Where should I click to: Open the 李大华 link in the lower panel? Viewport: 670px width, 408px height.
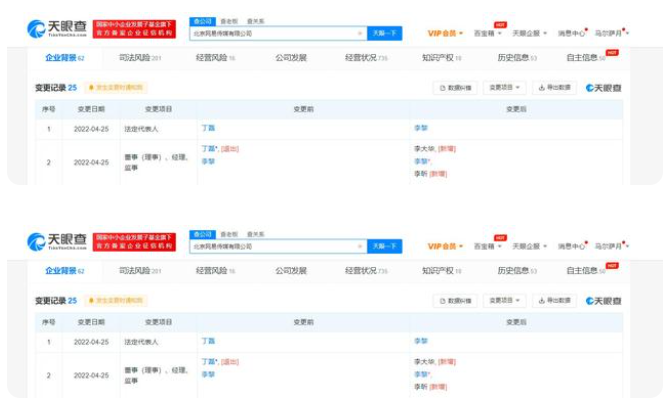pyautogui.click(x=425, y=361)
